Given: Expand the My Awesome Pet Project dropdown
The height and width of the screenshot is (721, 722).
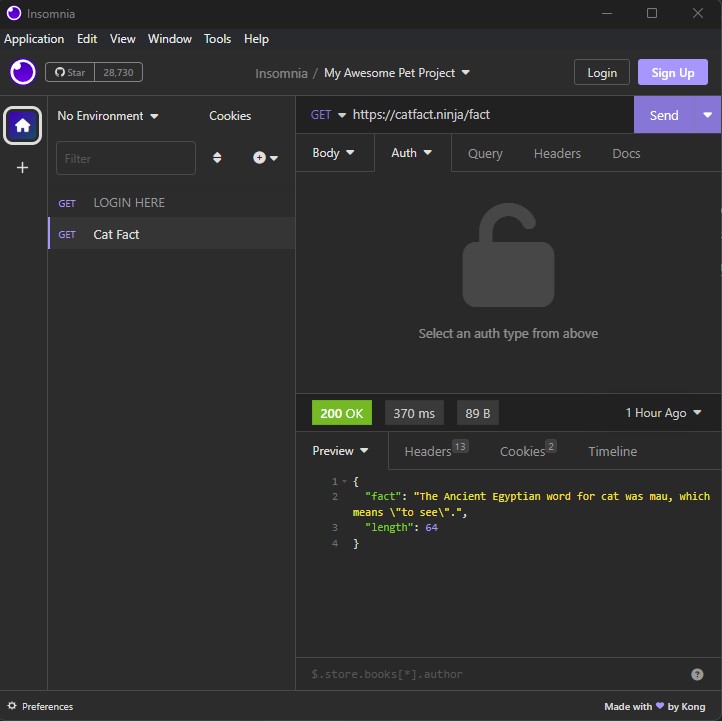Looking at the screenshot, I should pyautogui.click(x=396, y=73).
